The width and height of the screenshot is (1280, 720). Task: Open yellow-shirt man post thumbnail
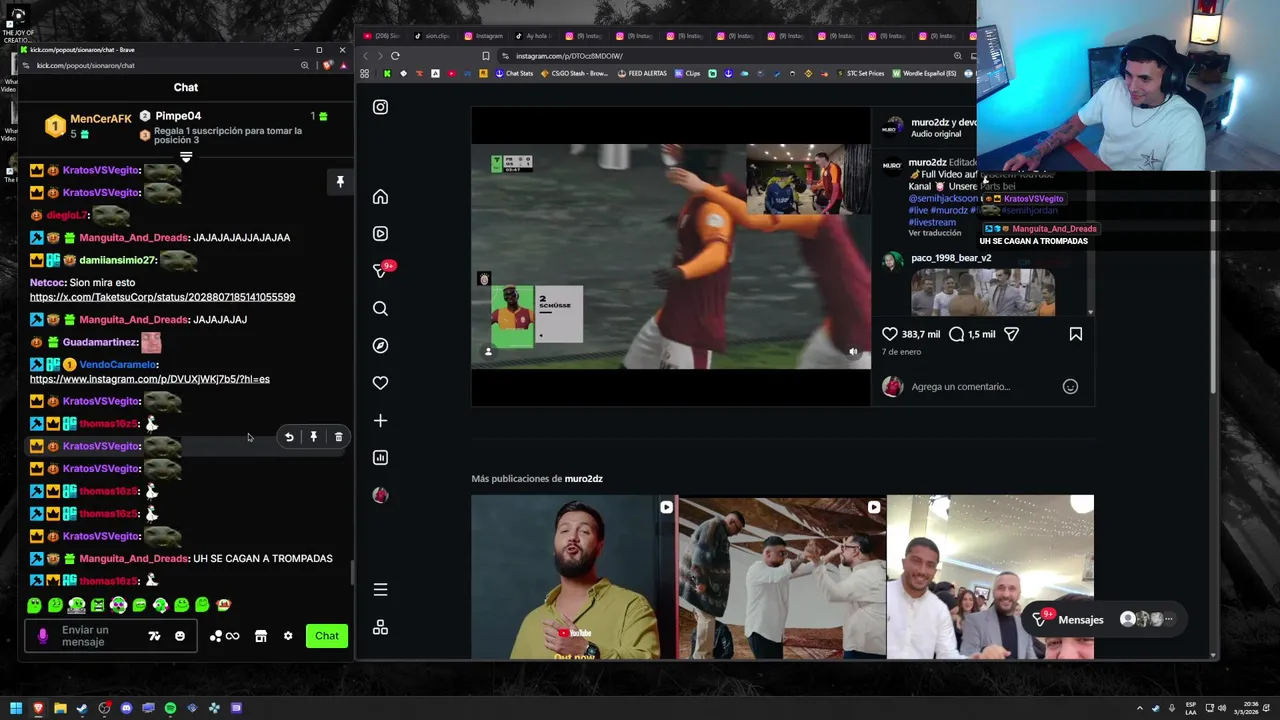point(573,577)
